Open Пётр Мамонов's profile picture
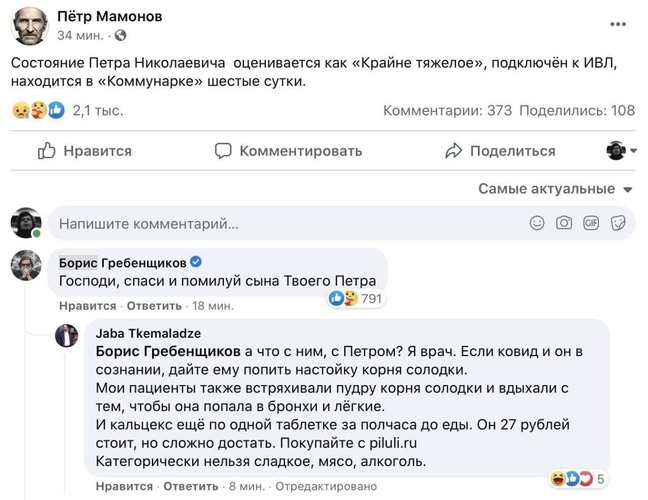The height and width of the screenshot is (500, 648). click(27, 29)
